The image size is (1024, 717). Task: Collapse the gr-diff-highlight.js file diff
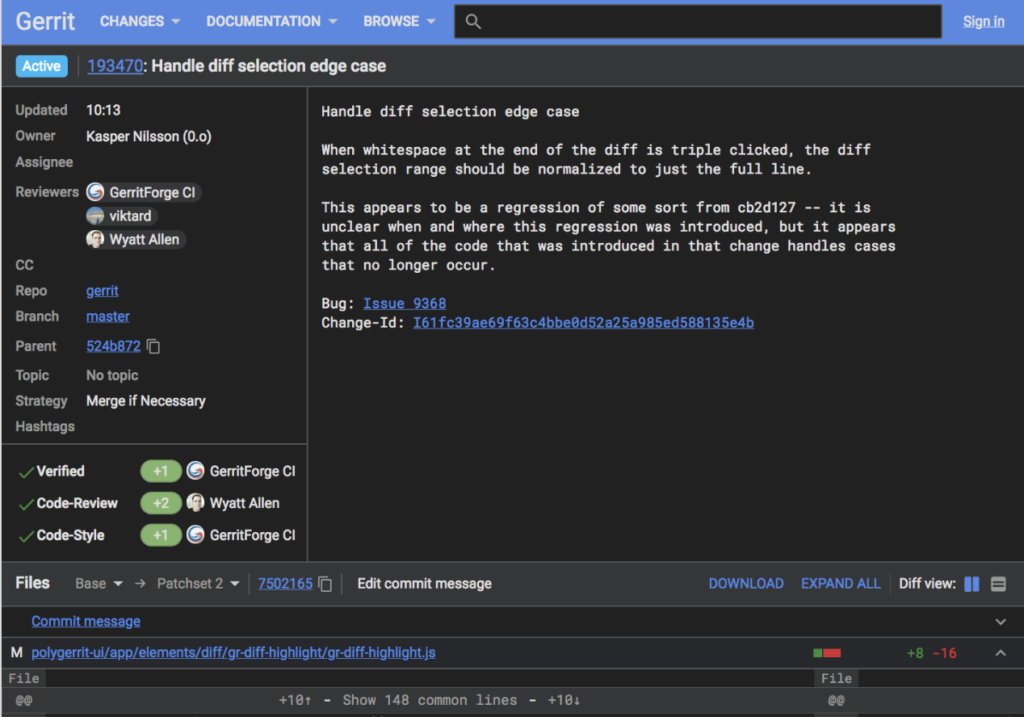click(x=1000, y=653)
